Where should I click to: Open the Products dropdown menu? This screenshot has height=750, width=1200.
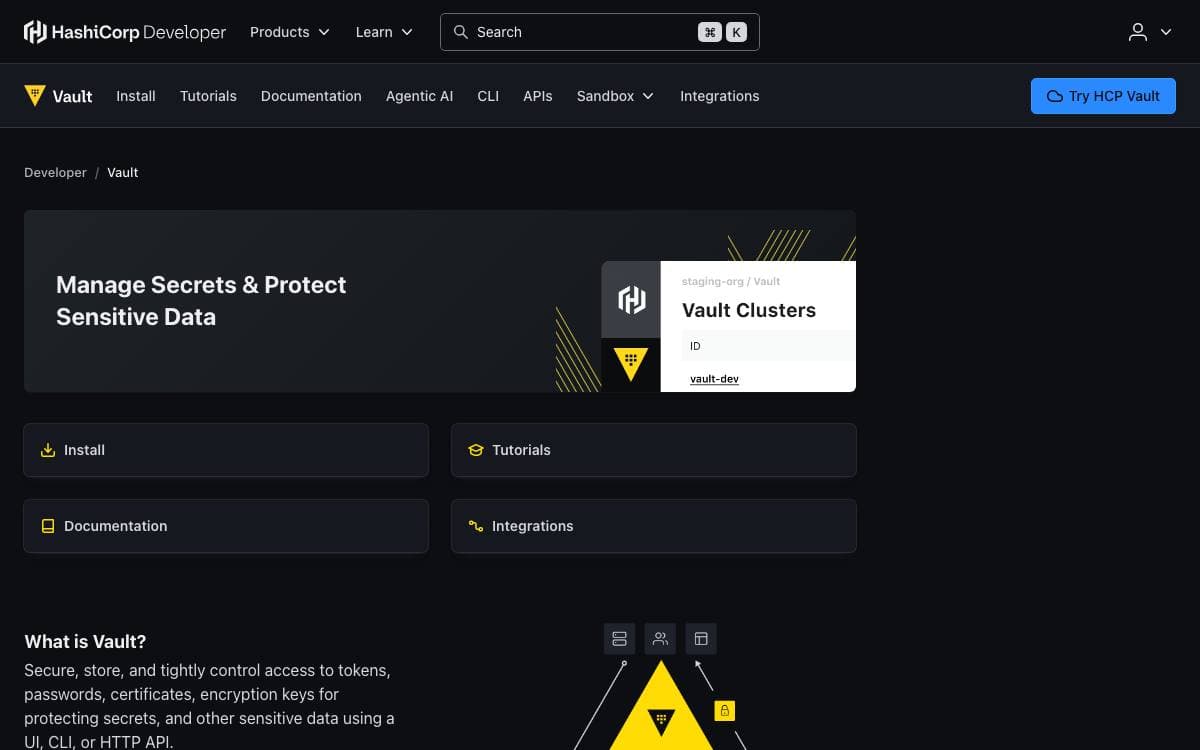point(290,32)
